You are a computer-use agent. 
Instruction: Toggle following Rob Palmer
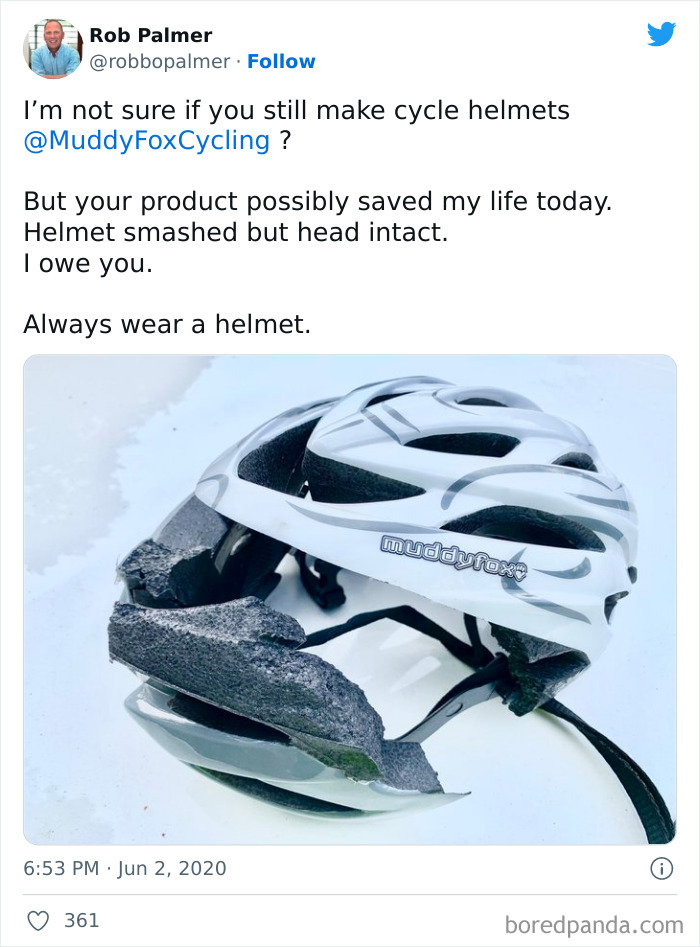(281, 62)
